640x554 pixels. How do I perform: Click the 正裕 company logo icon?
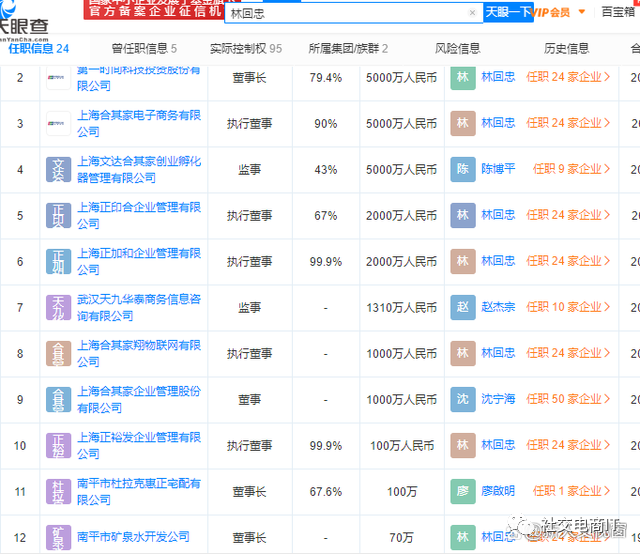(x=58, y=445)
